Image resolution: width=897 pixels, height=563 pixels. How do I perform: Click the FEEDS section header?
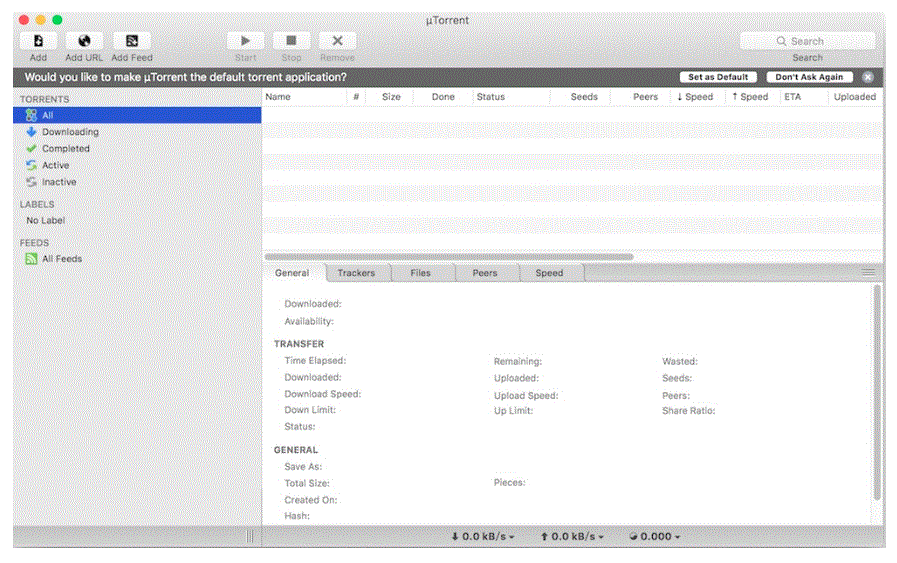tap(34, 243)
